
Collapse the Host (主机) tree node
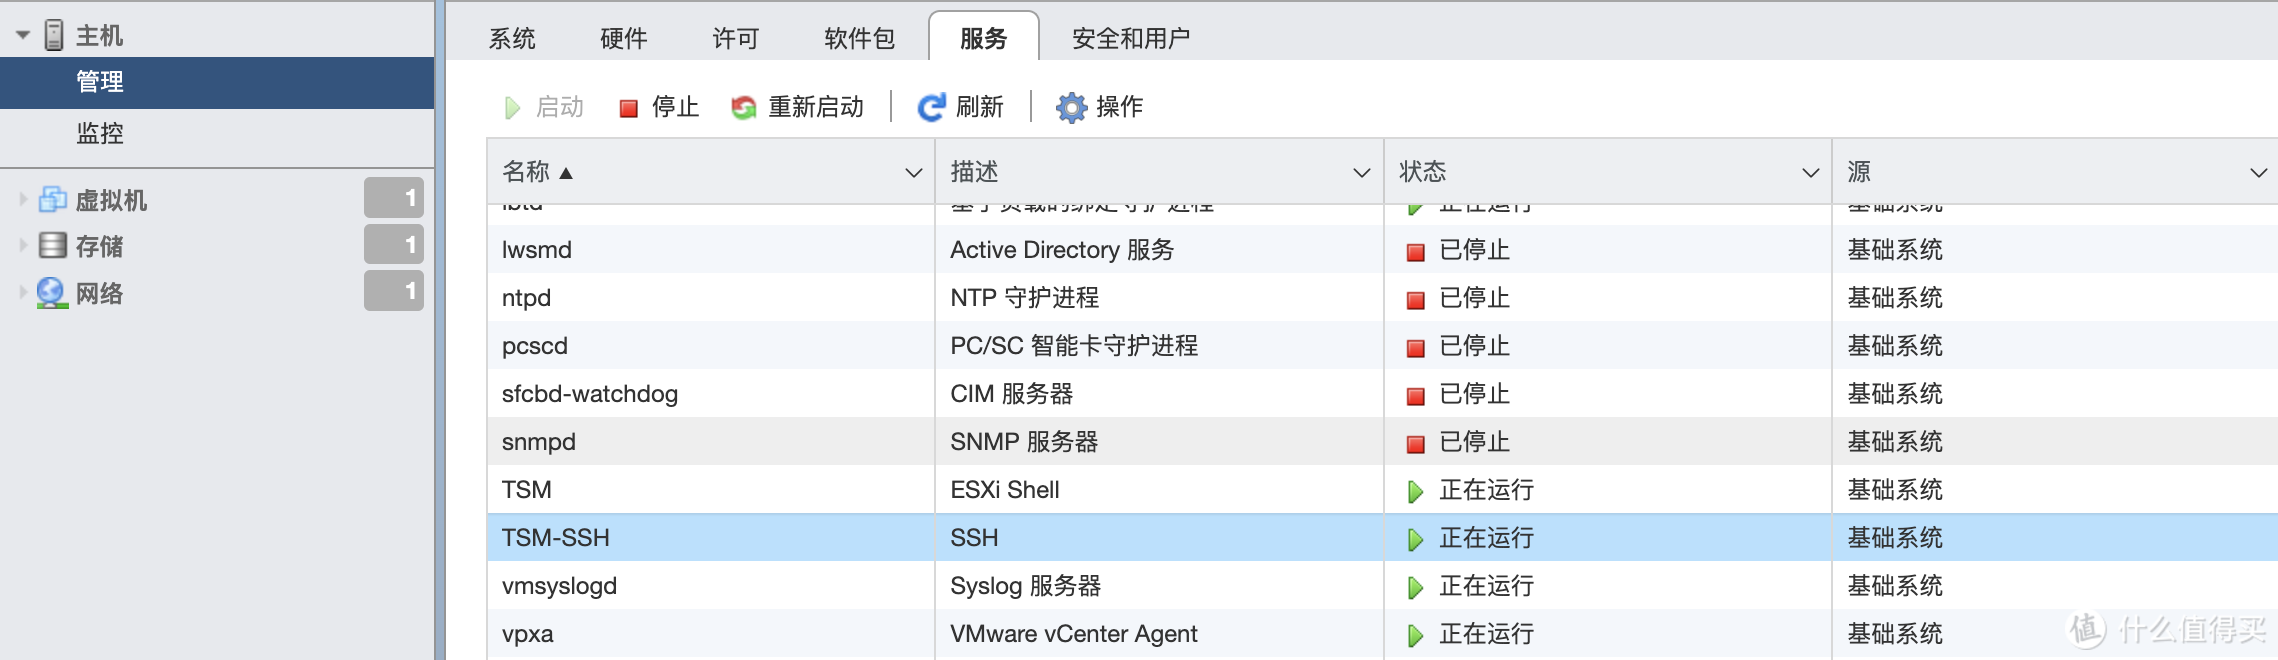pyautogui.click(x=23, y=36)
